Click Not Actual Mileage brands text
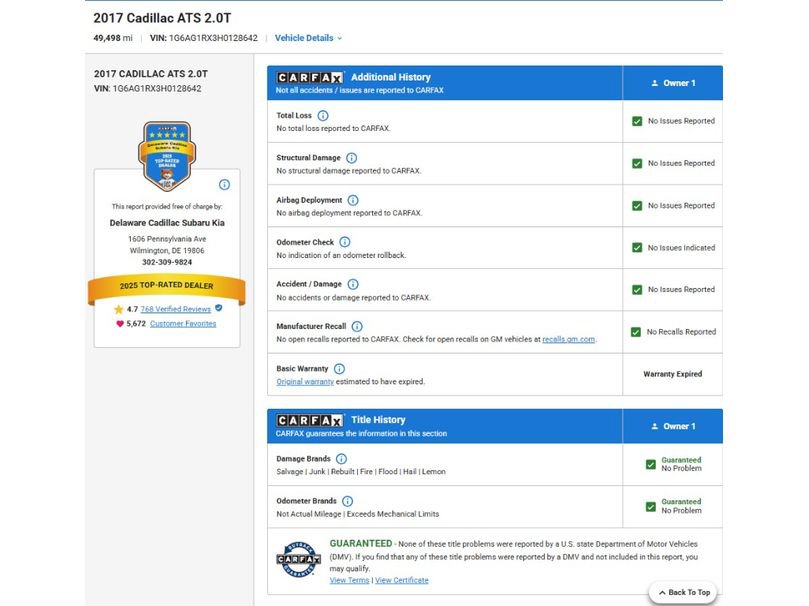Viewport: 809px width, 606px height. (x=358, y=514)
